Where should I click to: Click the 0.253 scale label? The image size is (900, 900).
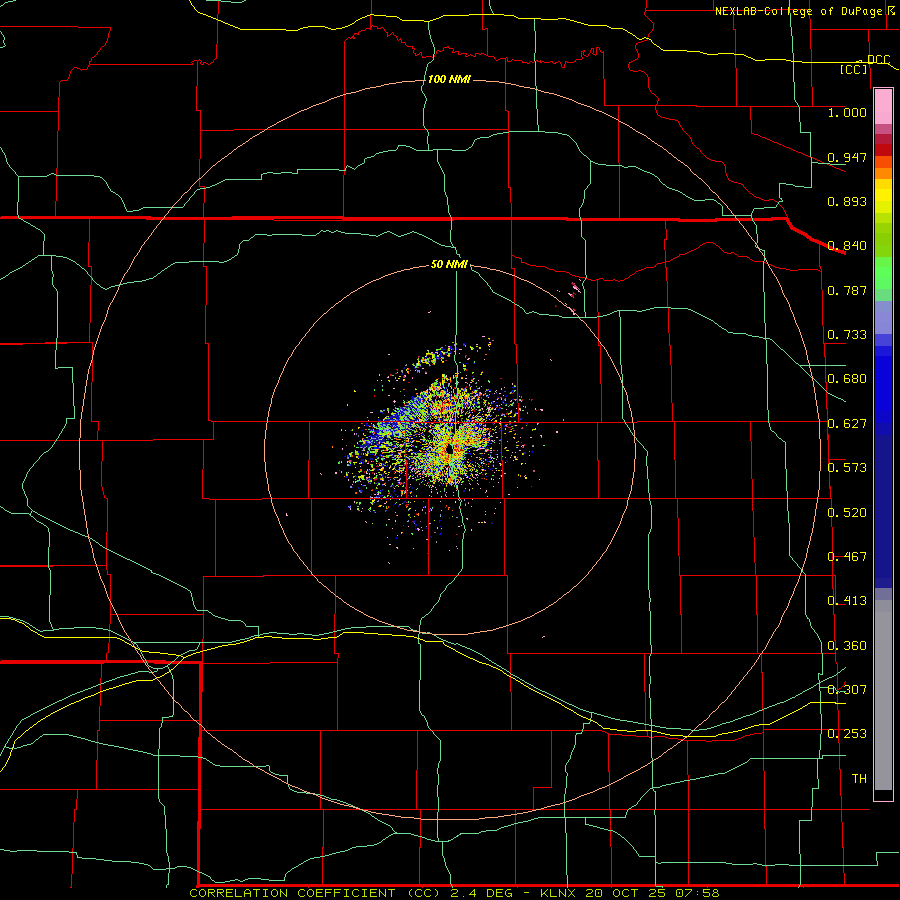[x=847, y=734]
